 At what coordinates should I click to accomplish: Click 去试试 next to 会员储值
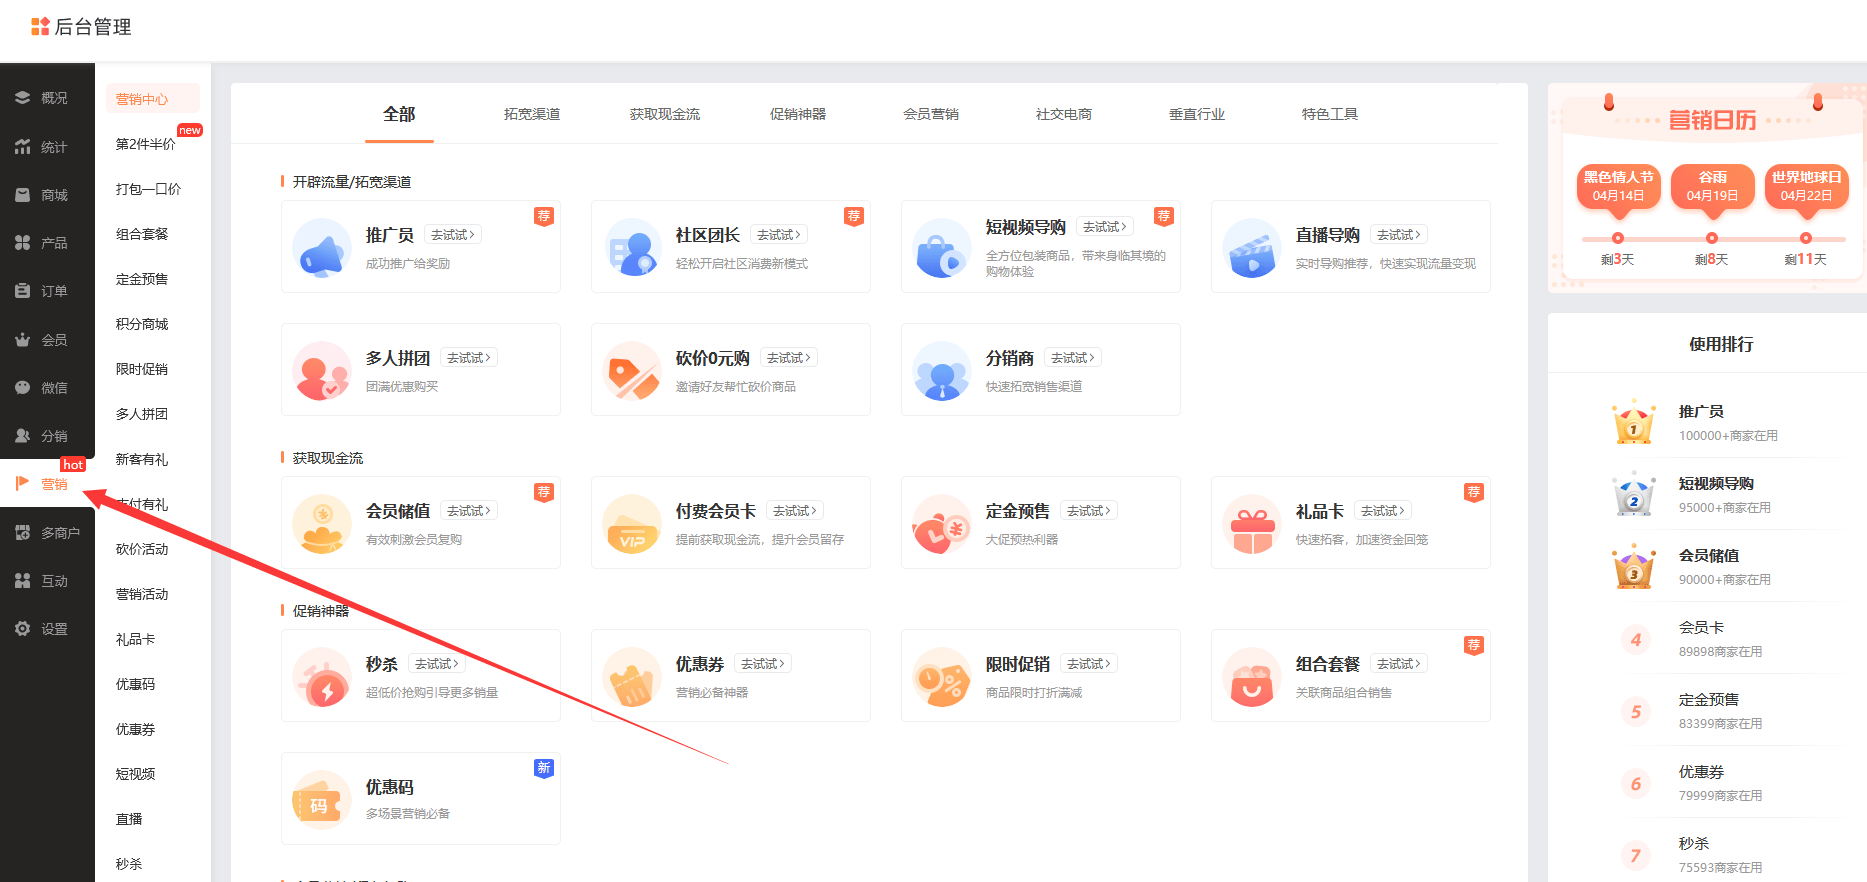tap(469, 511)
